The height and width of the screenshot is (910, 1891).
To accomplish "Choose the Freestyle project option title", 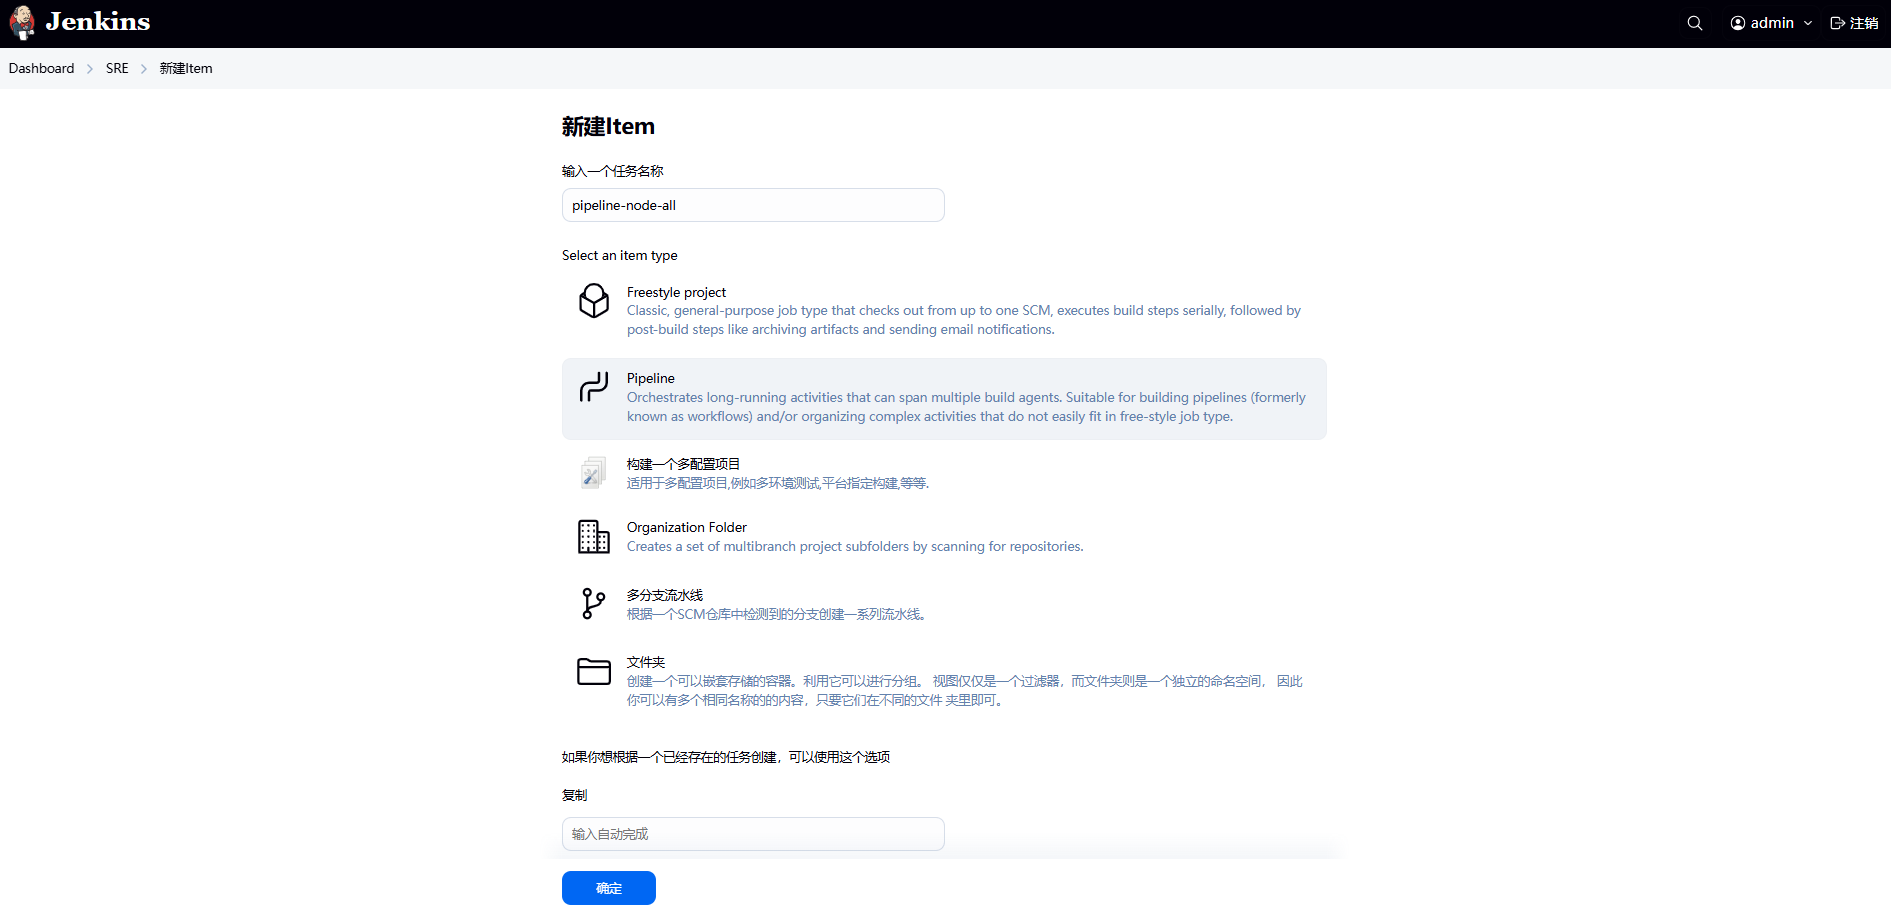I will (x=676, y=292).
